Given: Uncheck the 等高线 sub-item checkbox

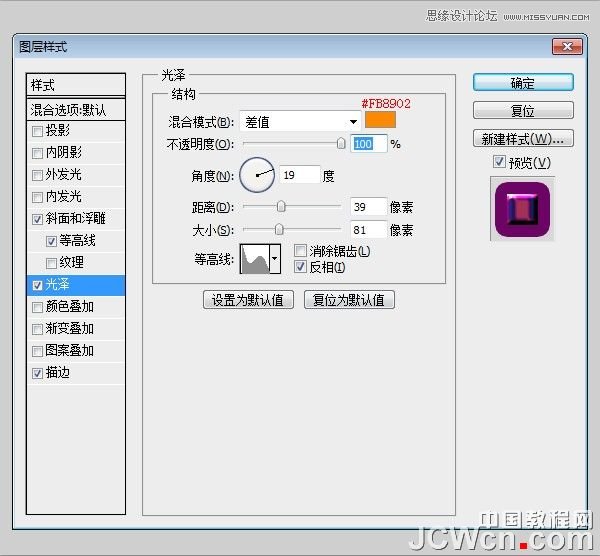Looking at the screenshot, I should 51,241.
